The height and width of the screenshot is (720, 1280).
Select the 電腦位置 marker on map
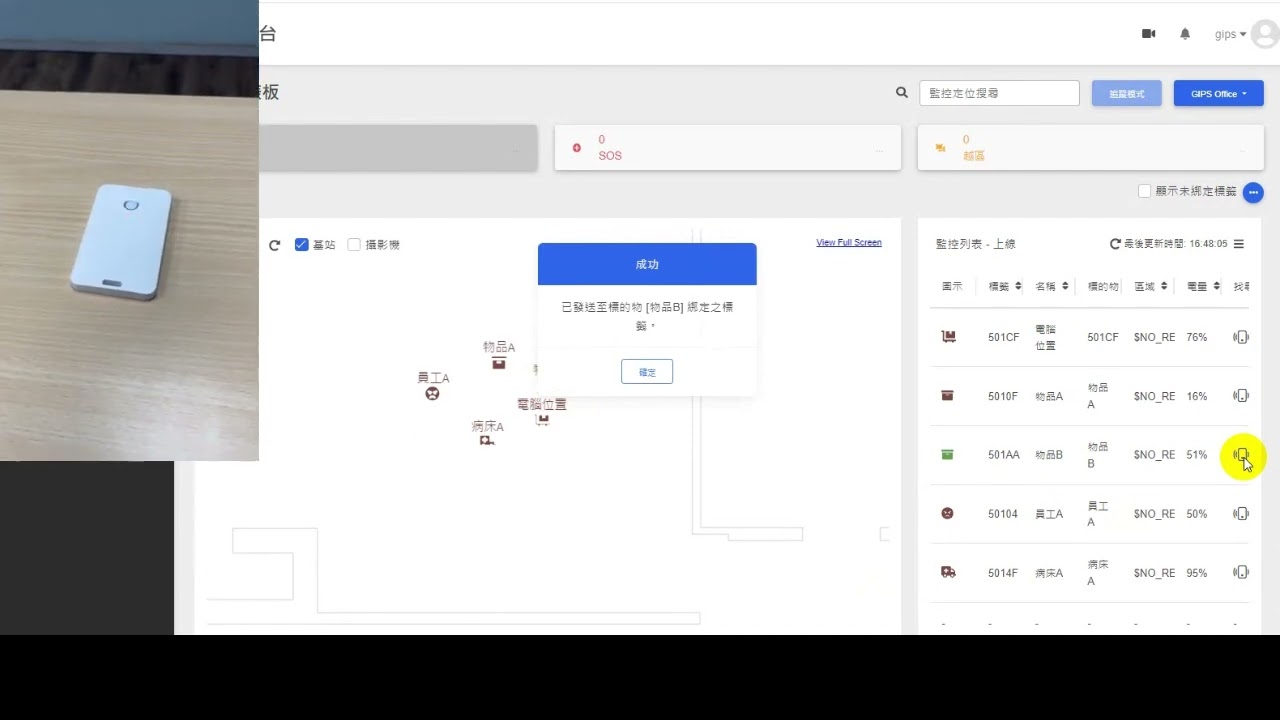(542, 420)
